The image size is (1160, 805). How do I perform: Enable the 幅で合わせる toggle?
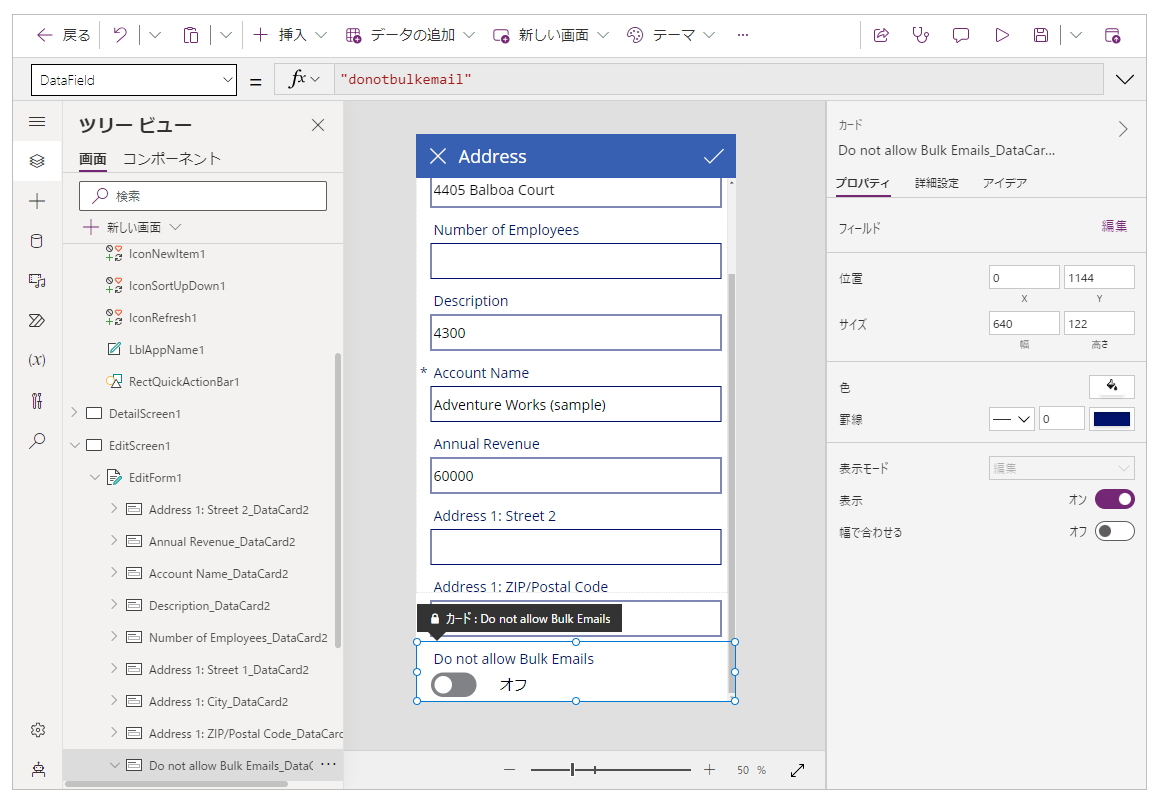click(1114, 531)
